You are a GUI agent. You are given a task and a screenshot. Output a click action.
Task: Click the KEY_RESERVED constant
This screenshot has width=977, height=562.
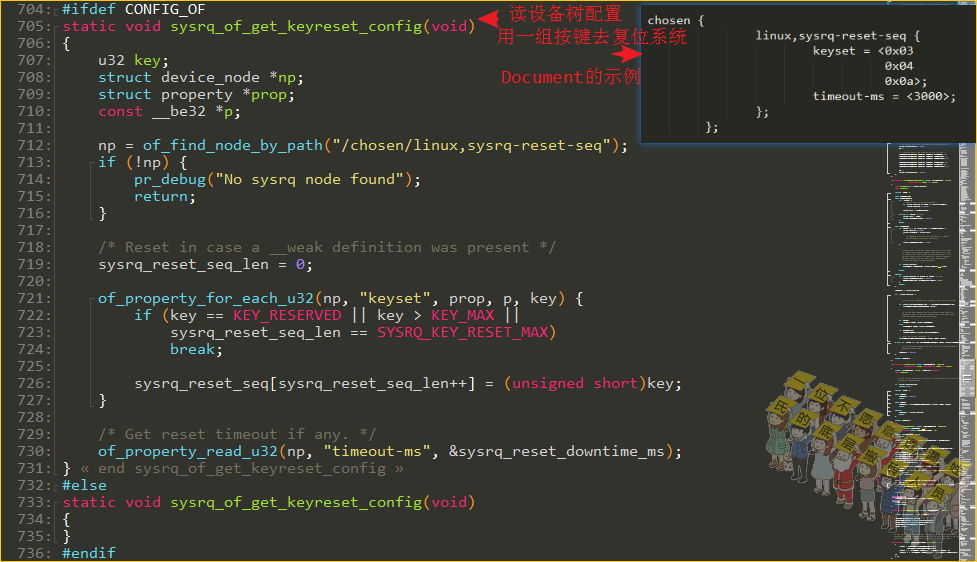[x=287, y=315]
